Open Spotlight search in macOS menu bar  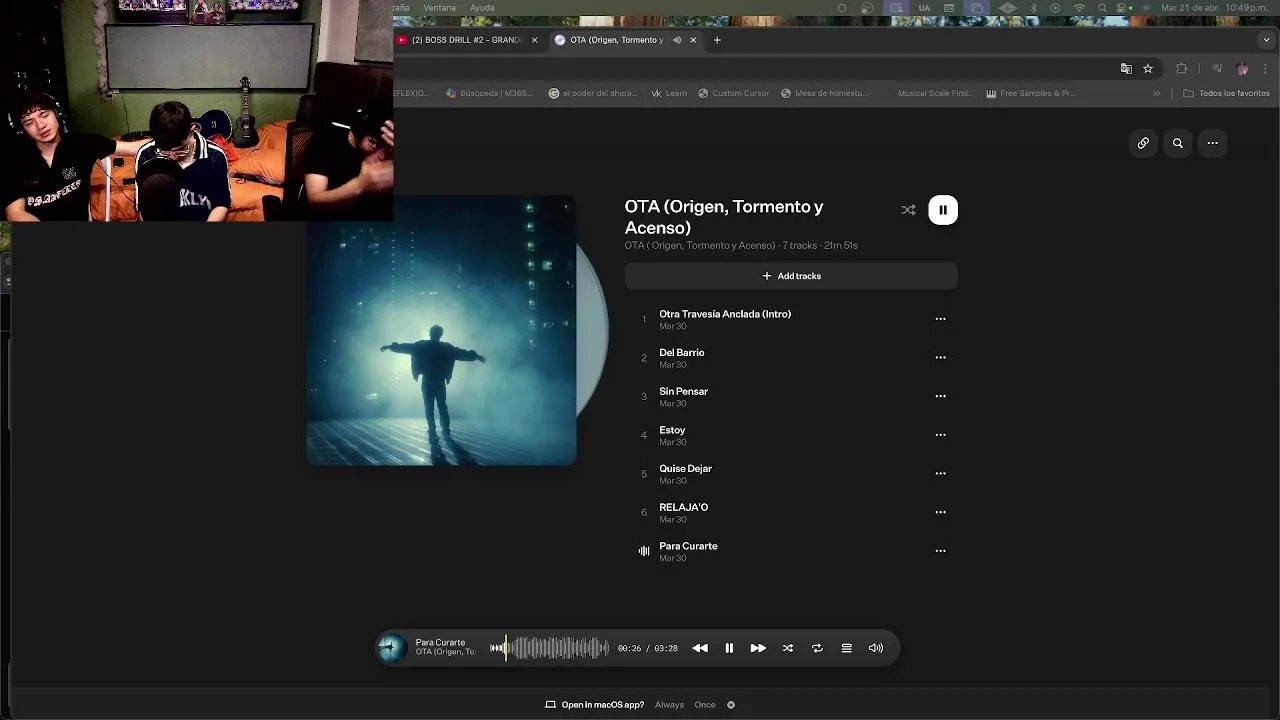pyautogui.click(x=1102, y=8)
